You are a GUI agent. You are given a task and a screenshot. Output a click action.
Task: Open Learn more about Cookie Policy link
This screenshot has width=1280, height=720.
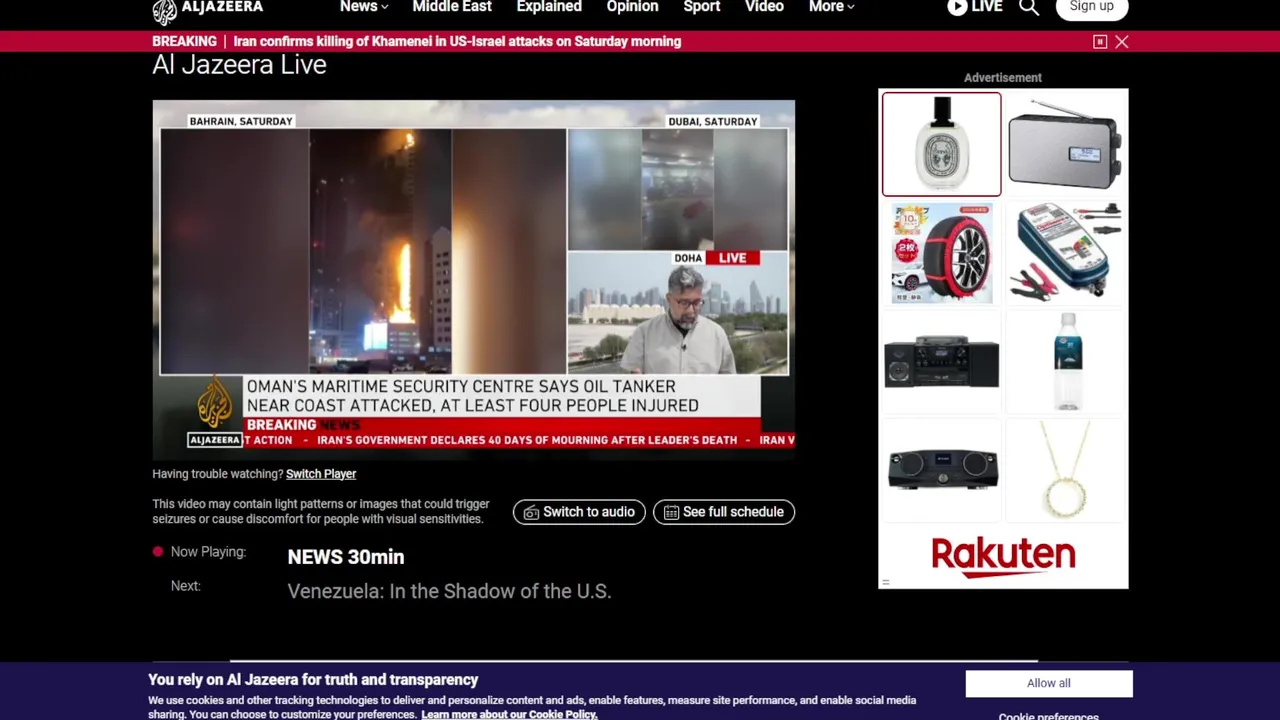pos(509,714)
